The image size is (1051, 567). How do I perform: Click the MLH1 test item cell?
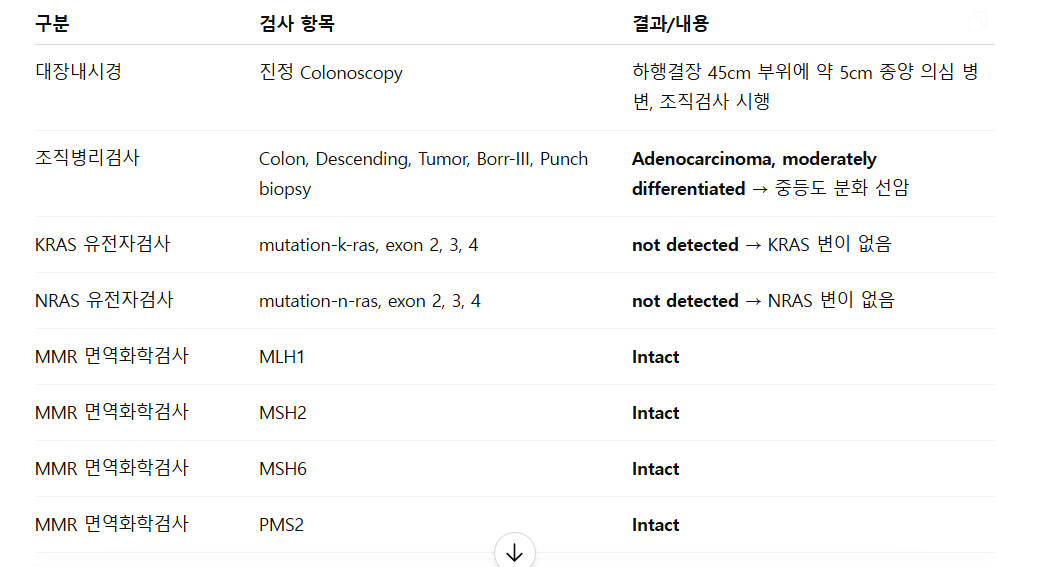282,357
